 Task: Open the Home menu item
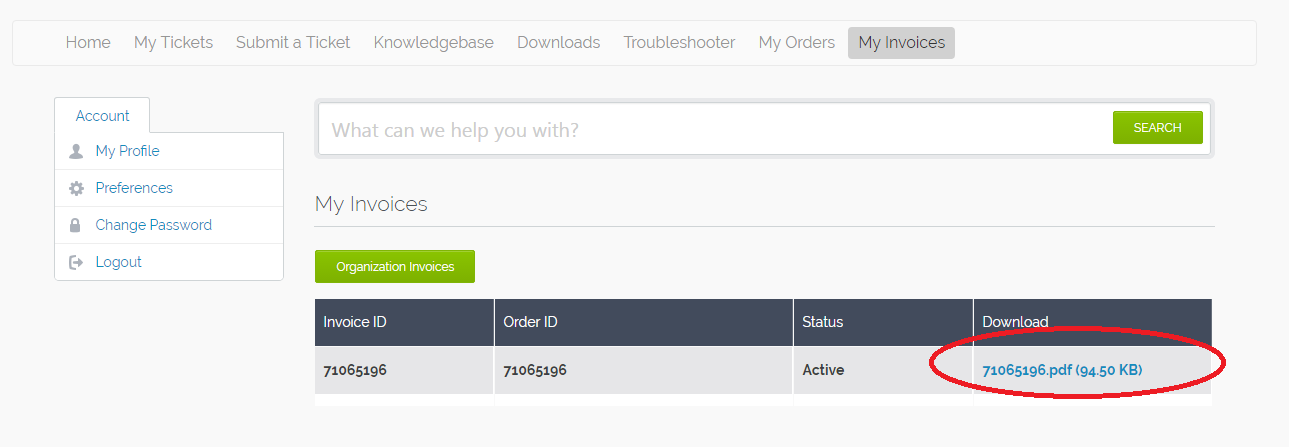coord(88,43)
